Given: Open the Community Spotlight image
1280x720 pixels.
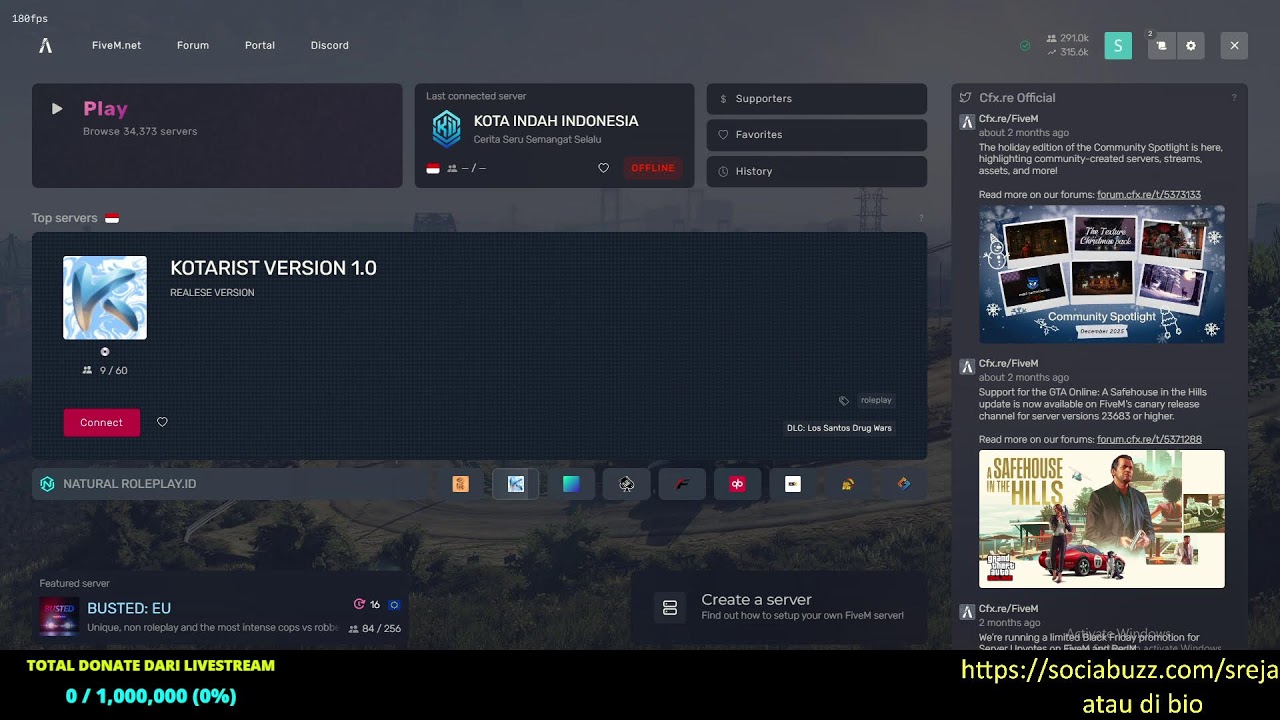Looking at the screenshot, I should point(1102,274).
